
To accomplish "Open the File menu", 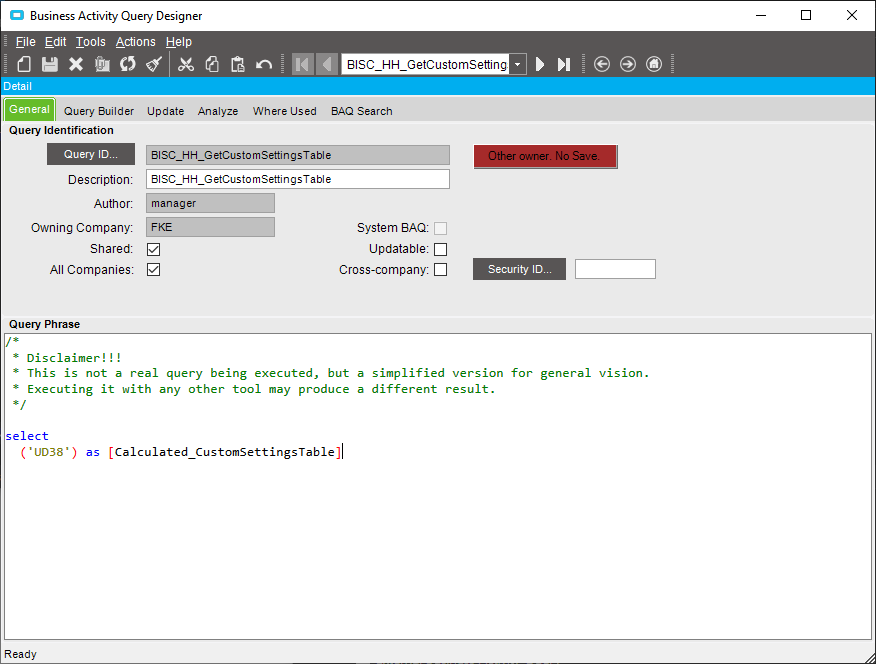I will (x=25, y=42).
